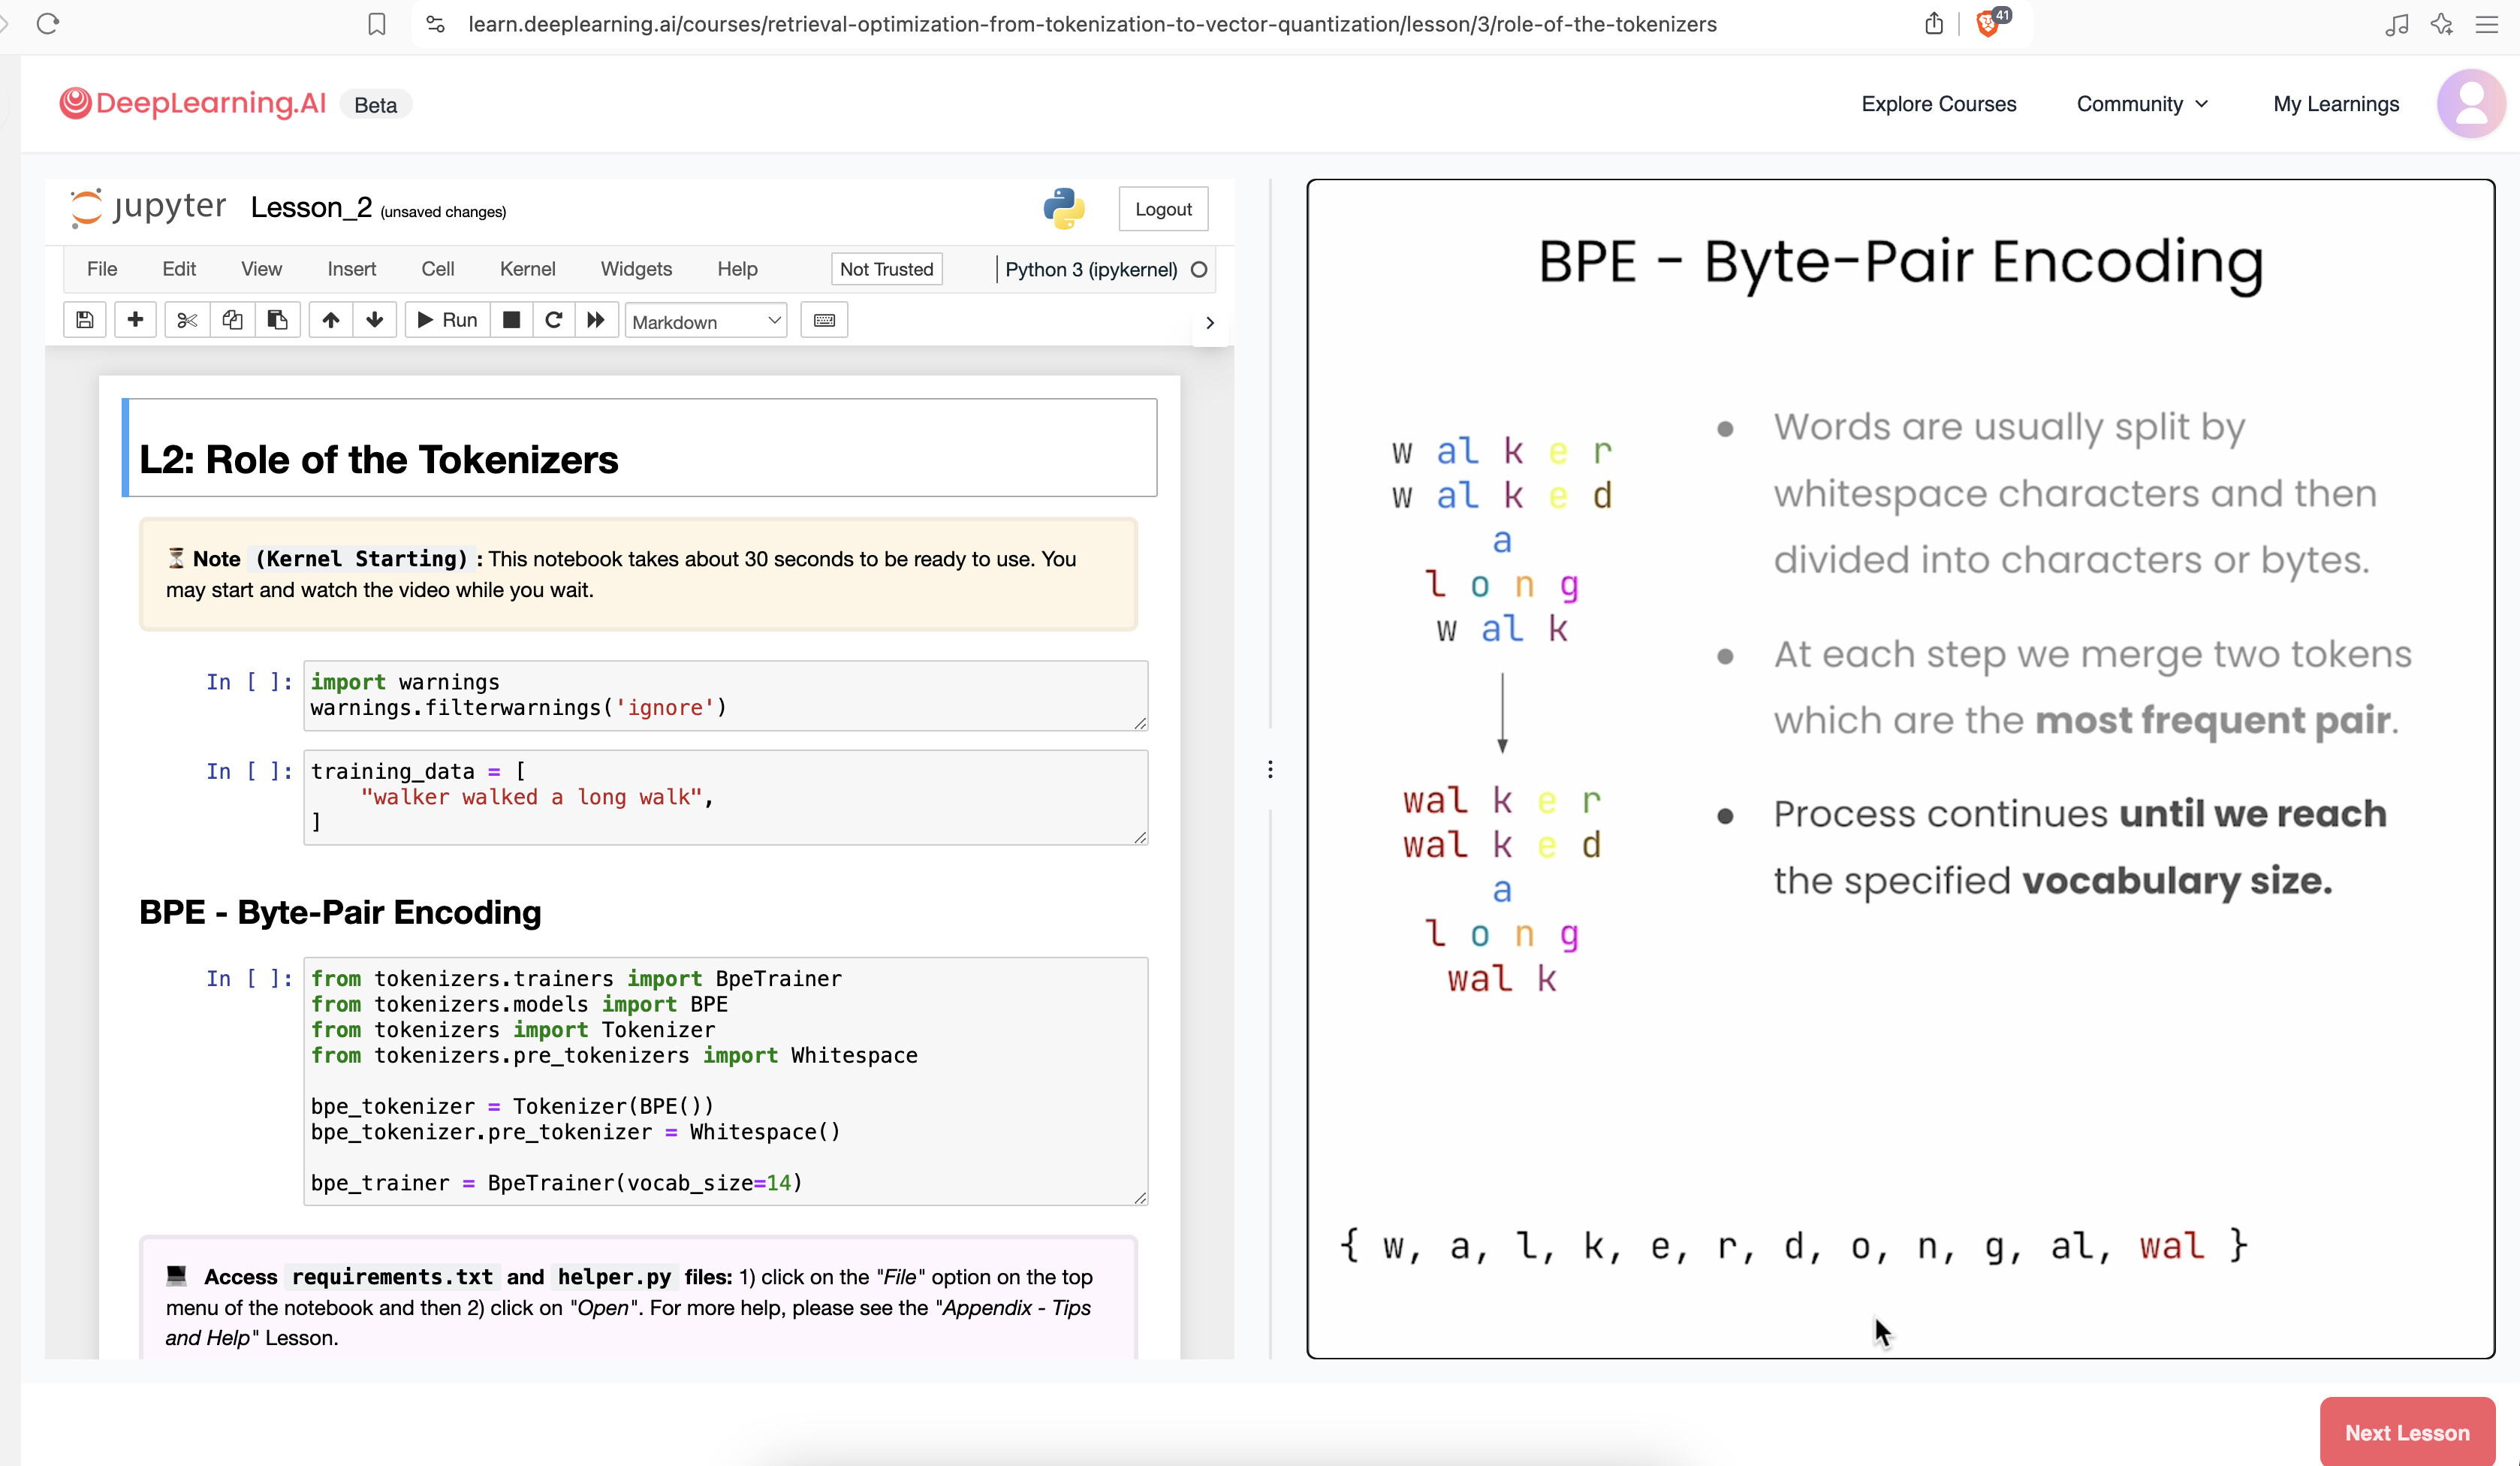Click the copy cells icon

pos(232,320)
